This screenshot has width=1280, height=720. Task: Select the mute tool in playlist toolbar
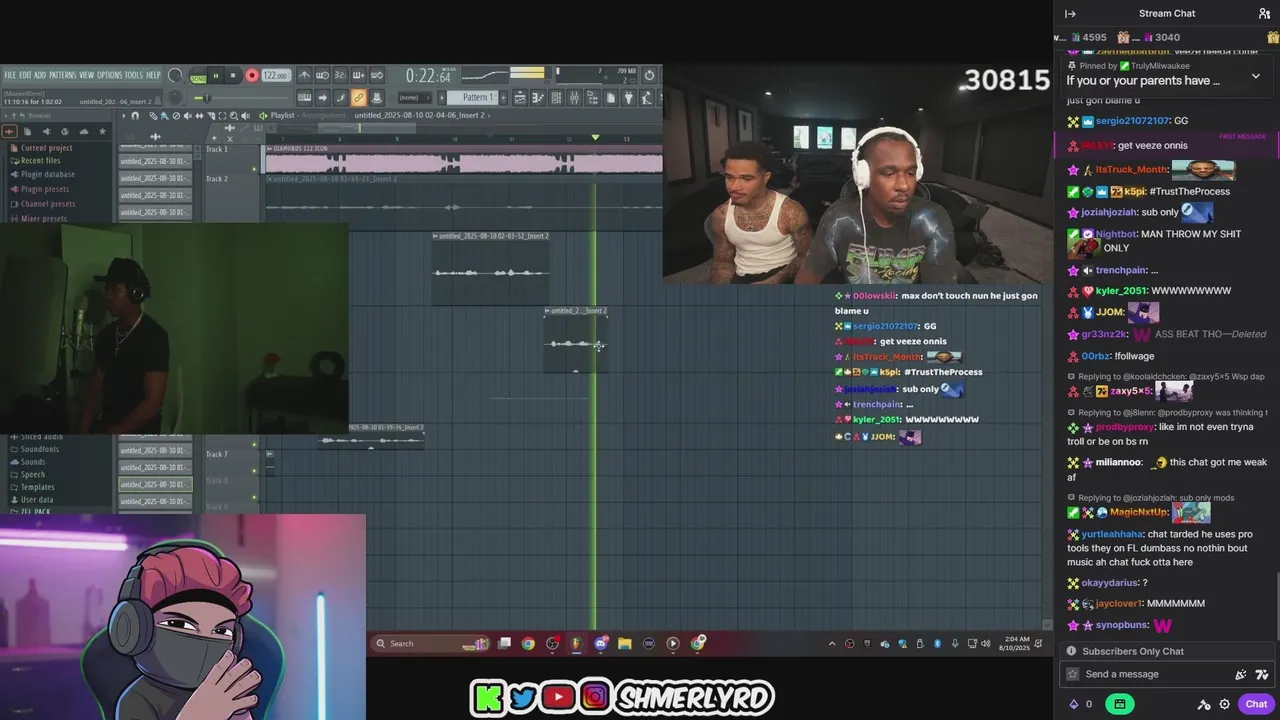pos(188,116)
